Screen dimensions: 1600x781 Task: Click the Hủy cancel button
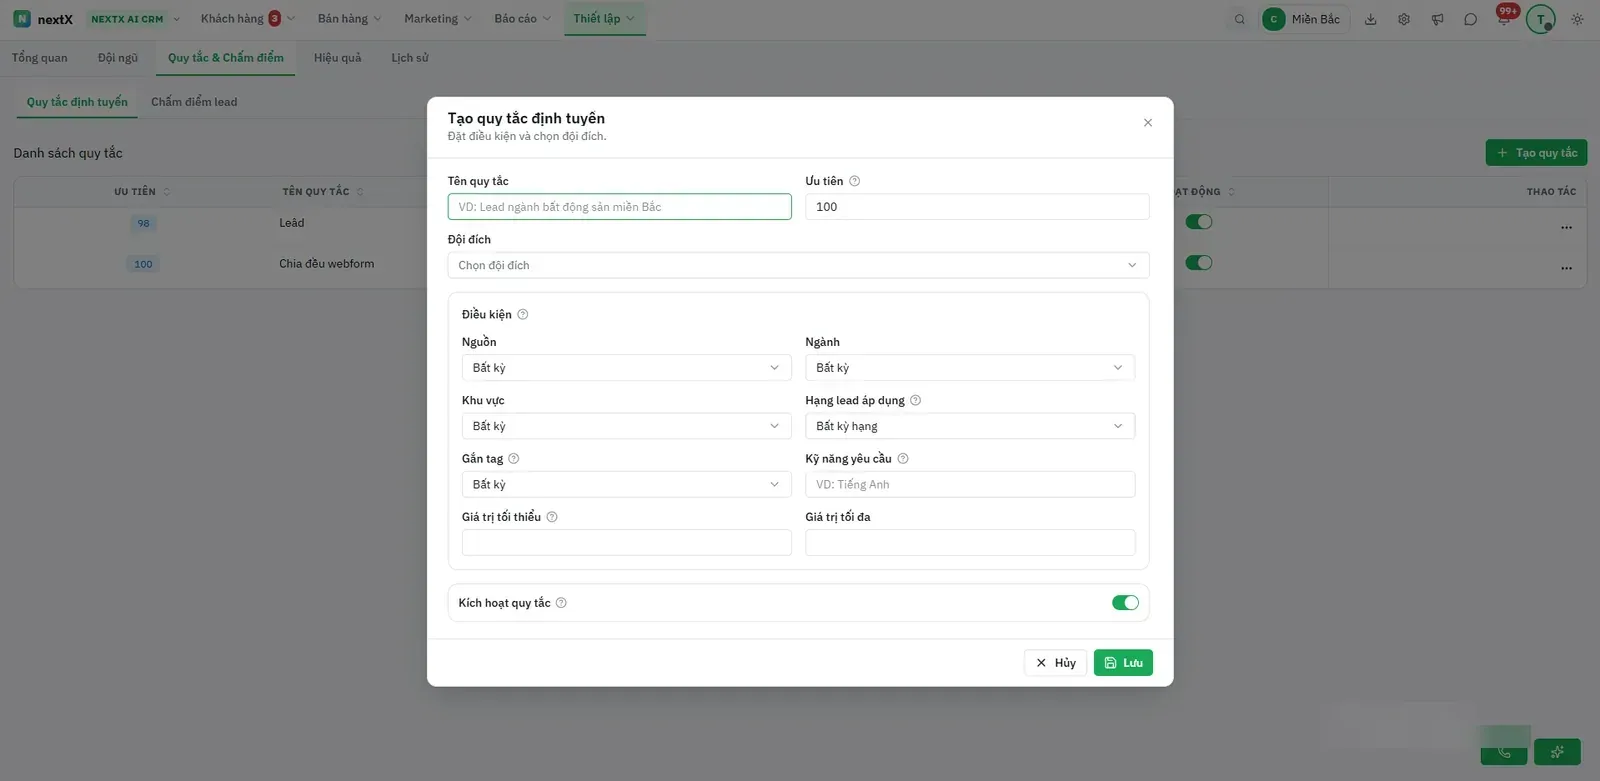point(1055,663)
